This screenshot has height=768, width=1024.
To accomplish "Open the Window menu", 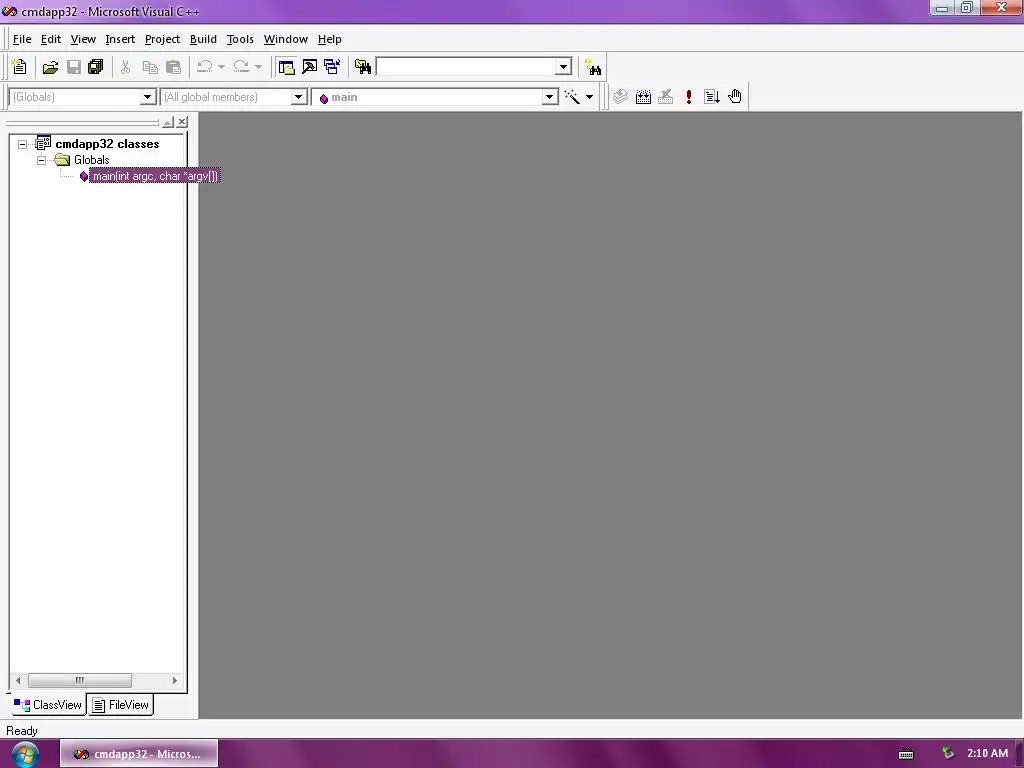I will click(x=285, y=39).
